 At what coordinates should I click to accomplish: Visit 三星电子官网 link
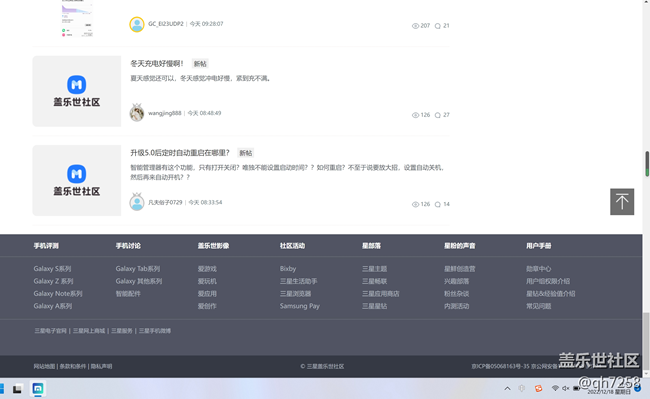[50, 331]
